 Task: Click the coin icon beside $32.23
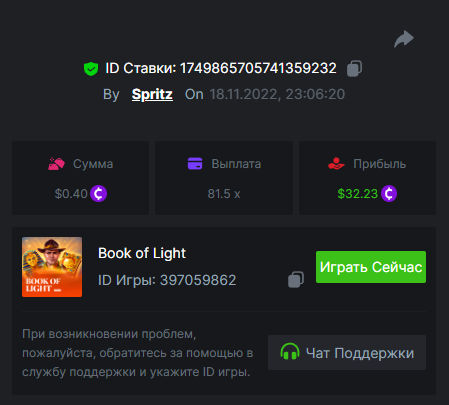[389, 194]
